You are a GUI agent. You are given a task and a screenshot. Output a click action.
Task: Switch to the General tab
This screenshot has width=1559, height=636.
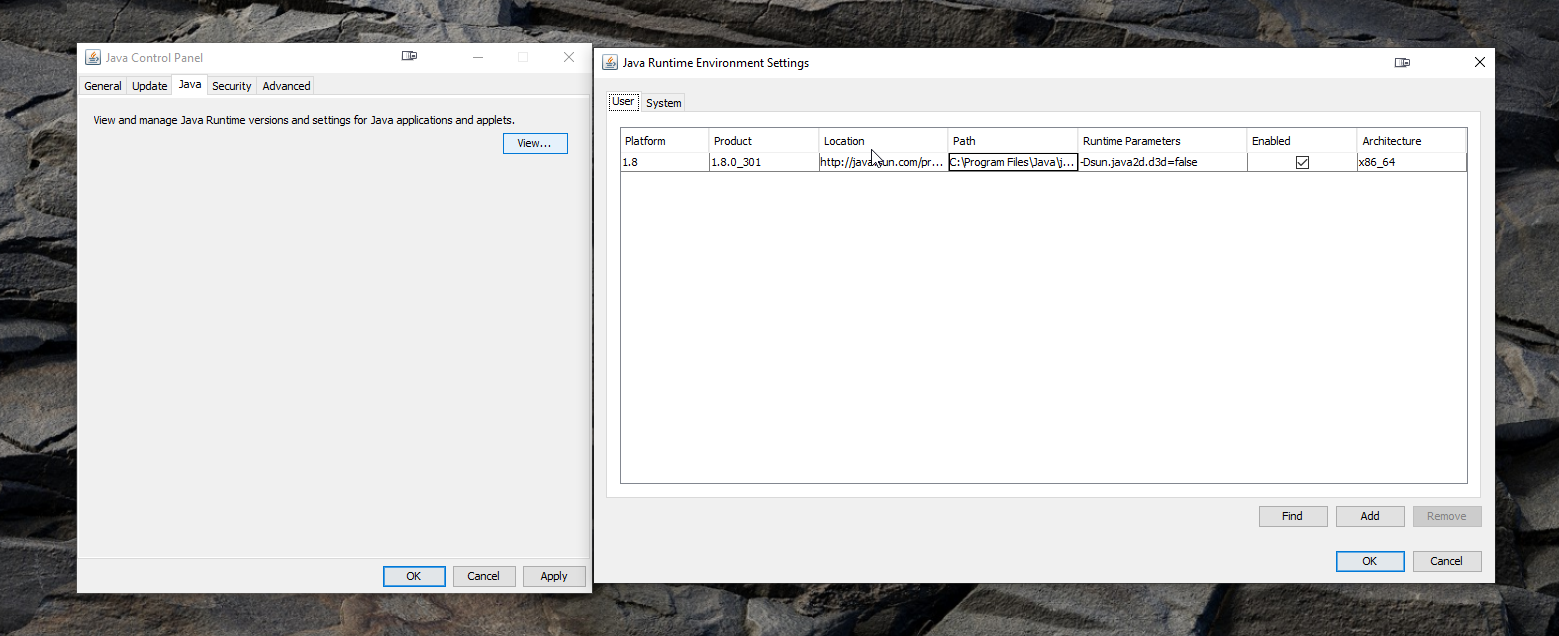coord(102,86)
